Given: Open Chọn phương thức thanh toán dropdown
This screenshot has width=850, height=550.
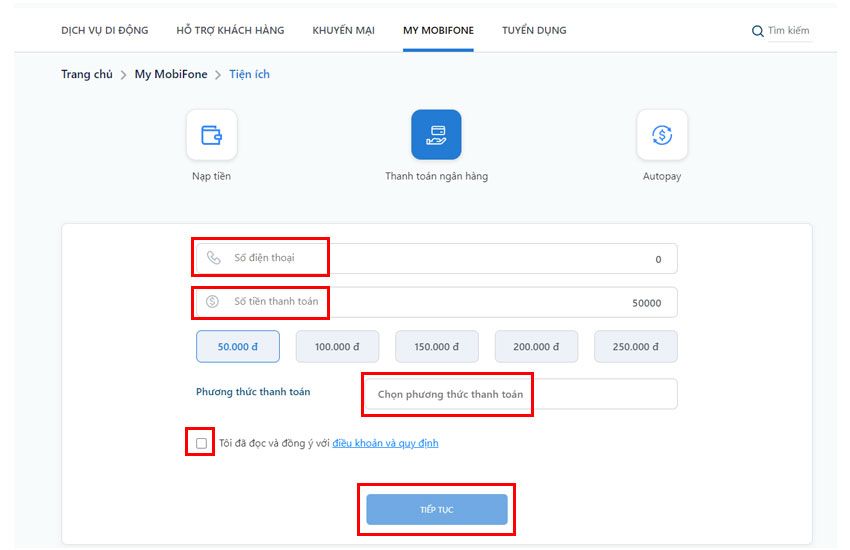Looking at the screenshot, I should tap(520, 394).
